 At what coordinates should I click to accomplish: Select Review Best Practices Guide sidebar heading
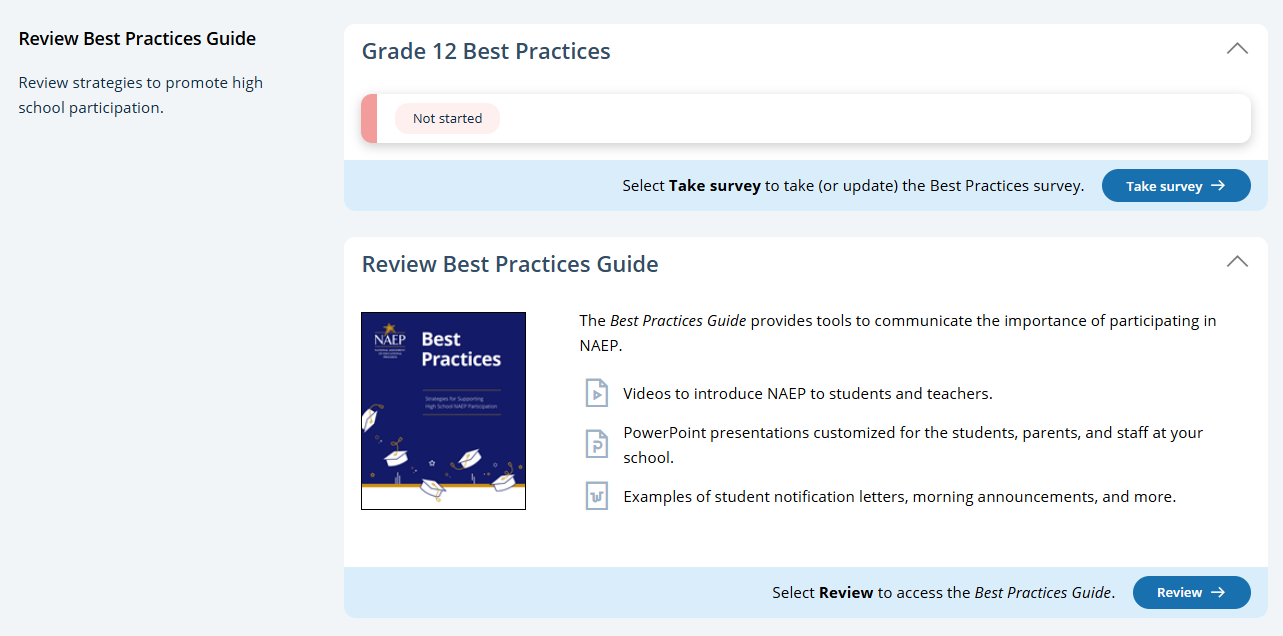tap(137, 39)
